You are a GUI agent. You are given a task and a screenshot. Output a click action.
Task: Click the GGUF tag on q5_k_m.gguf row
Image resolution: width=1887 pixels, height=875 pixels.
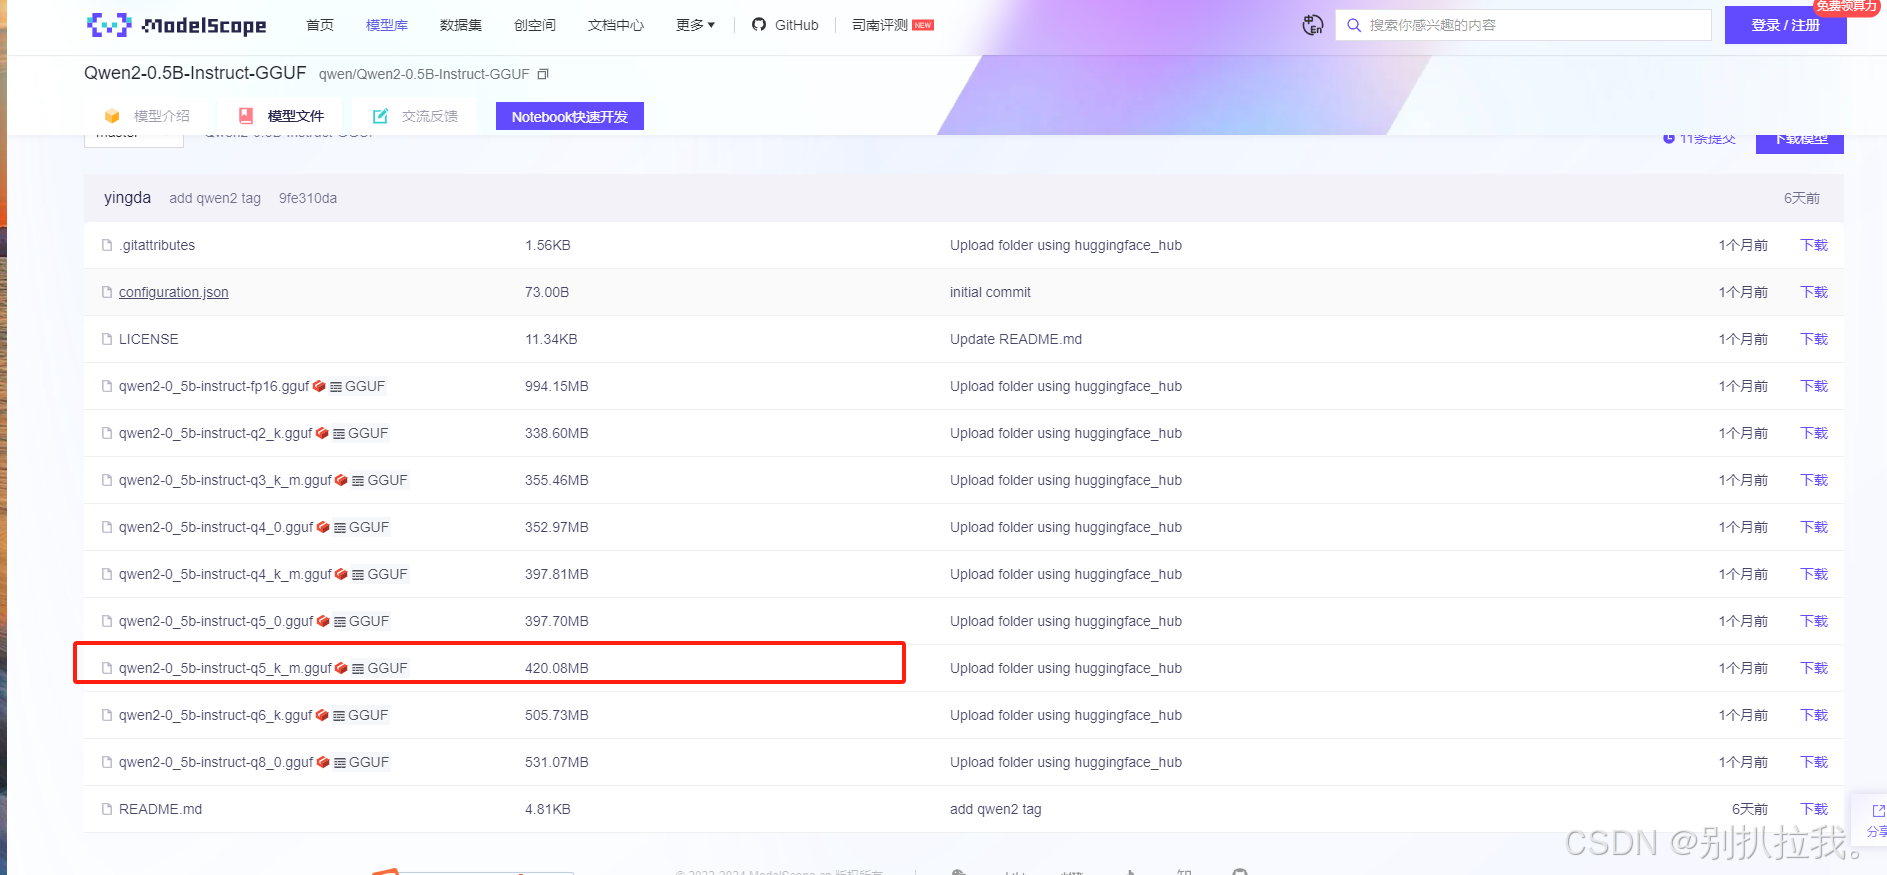point(380,668)
